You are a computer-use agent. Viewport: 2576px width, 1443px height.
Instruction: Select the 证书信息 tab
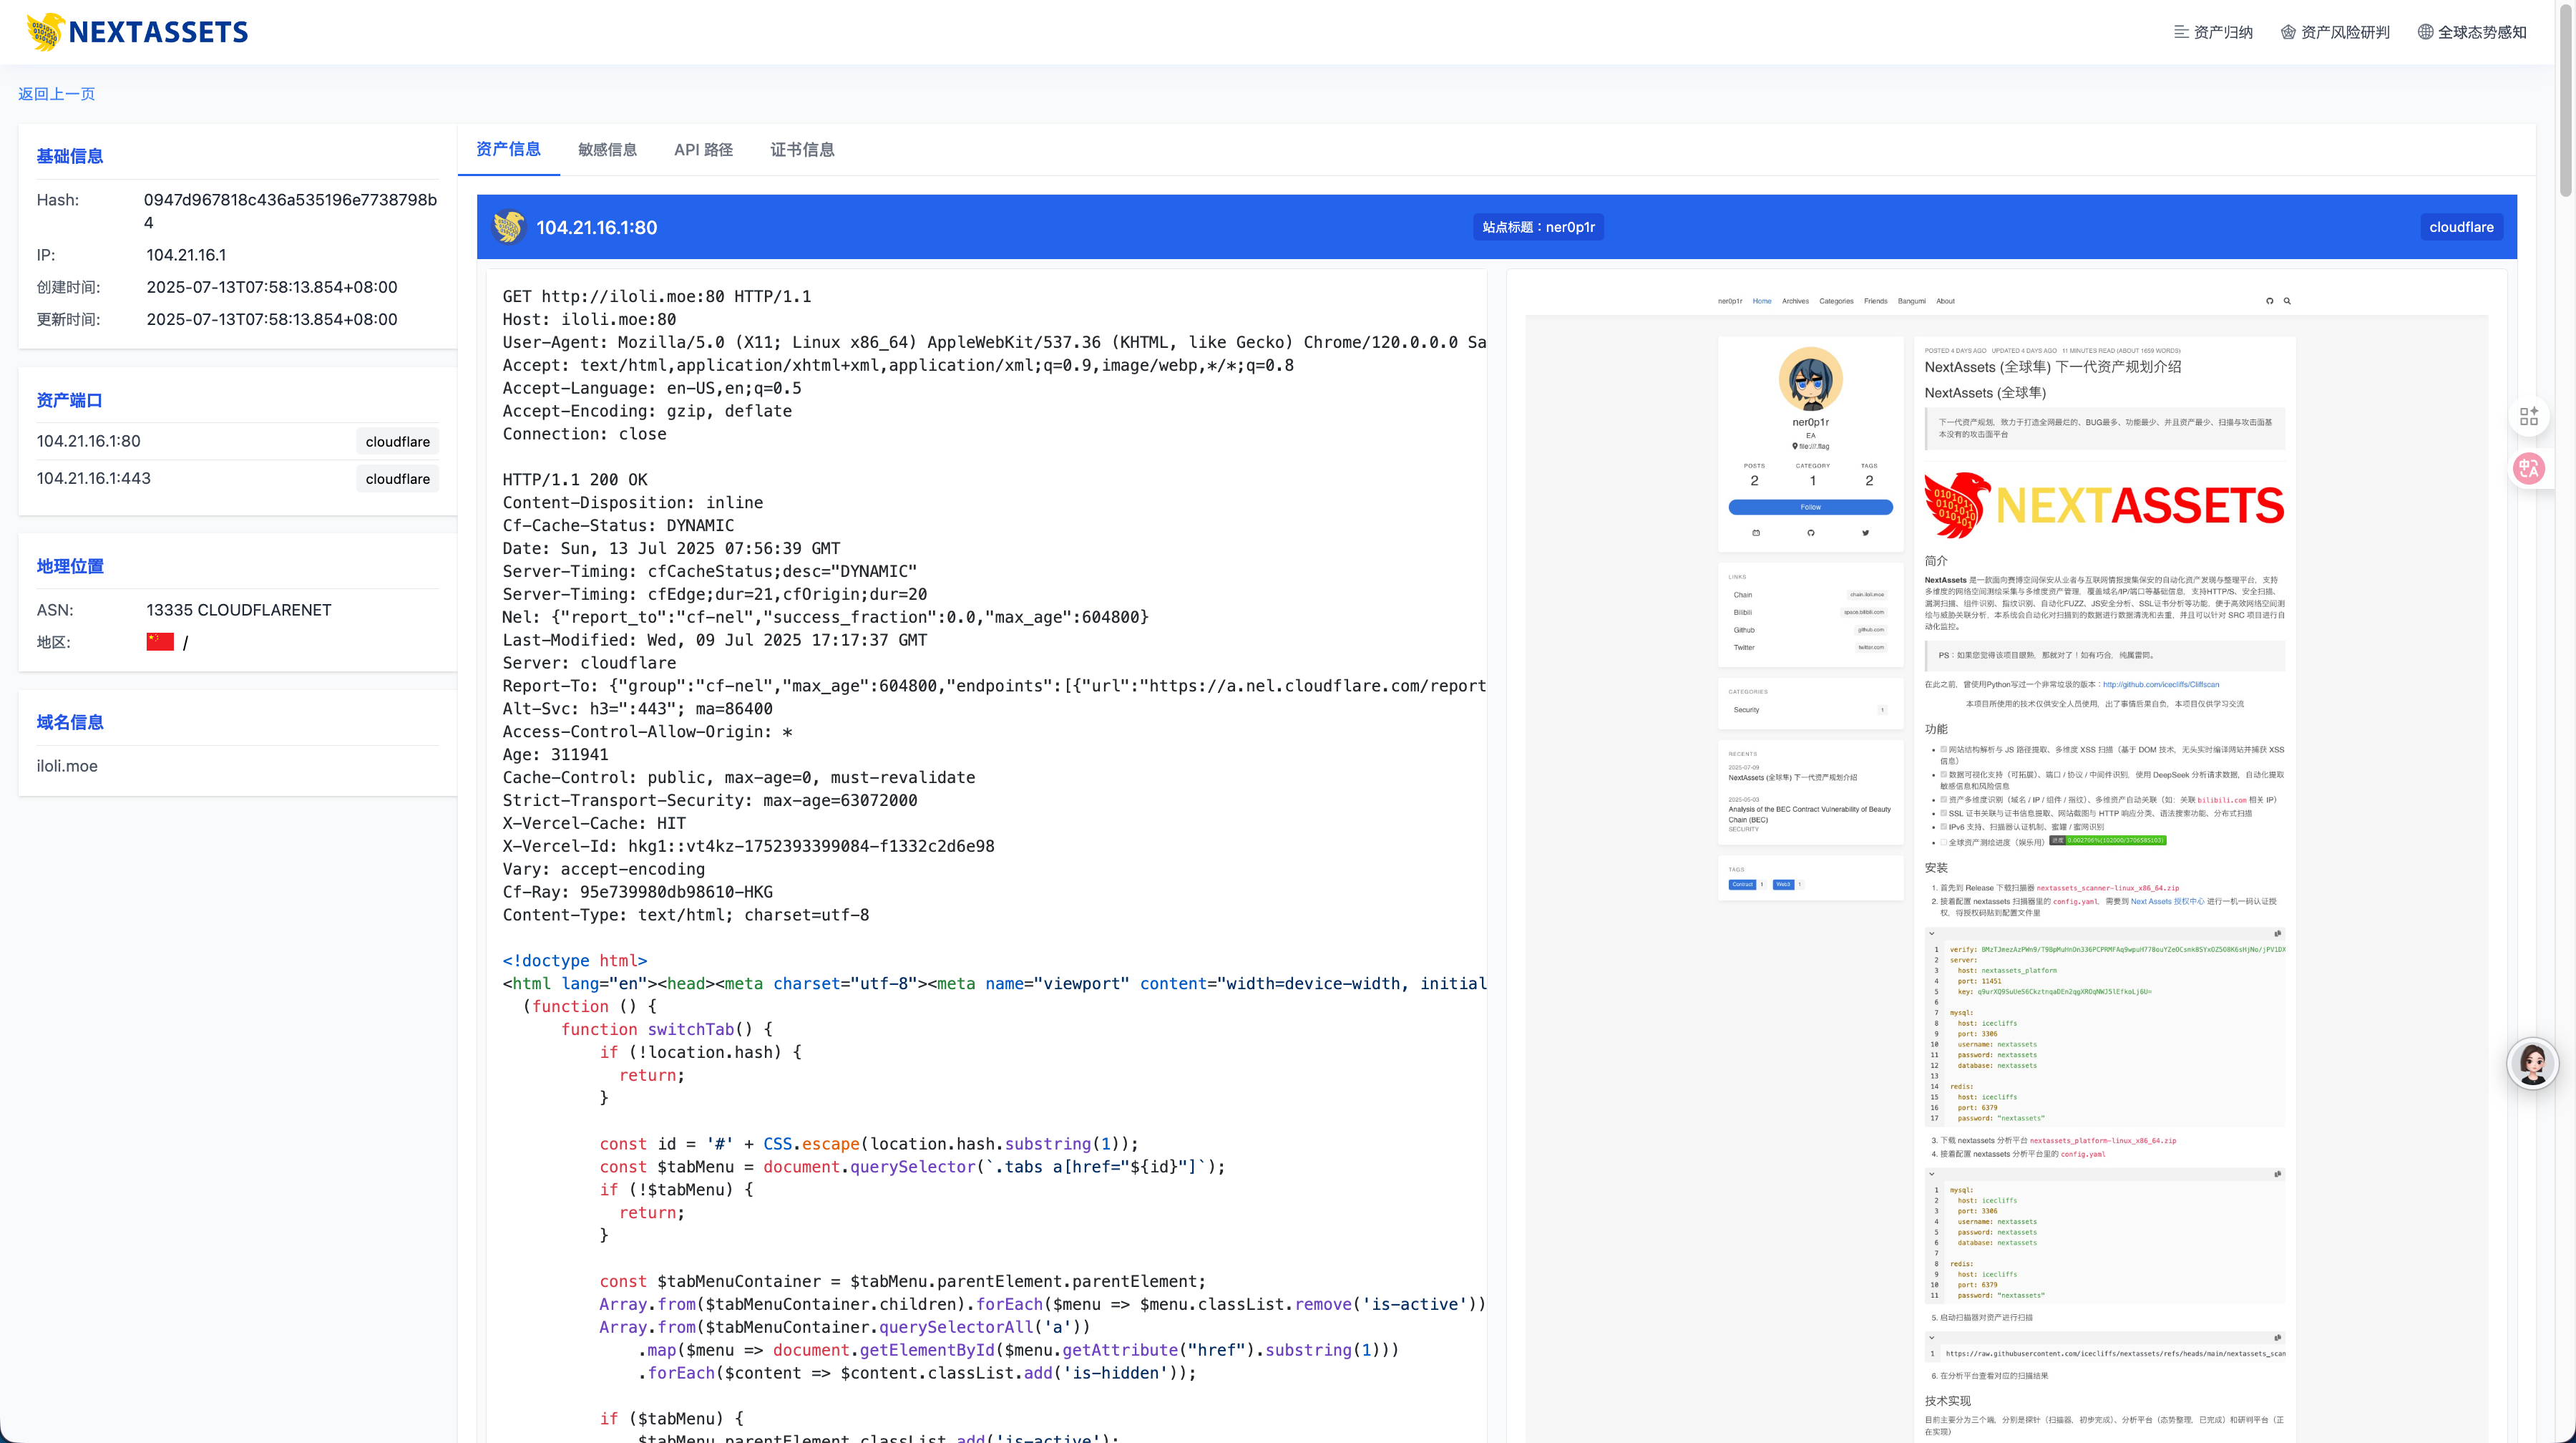tap(802, 150)
